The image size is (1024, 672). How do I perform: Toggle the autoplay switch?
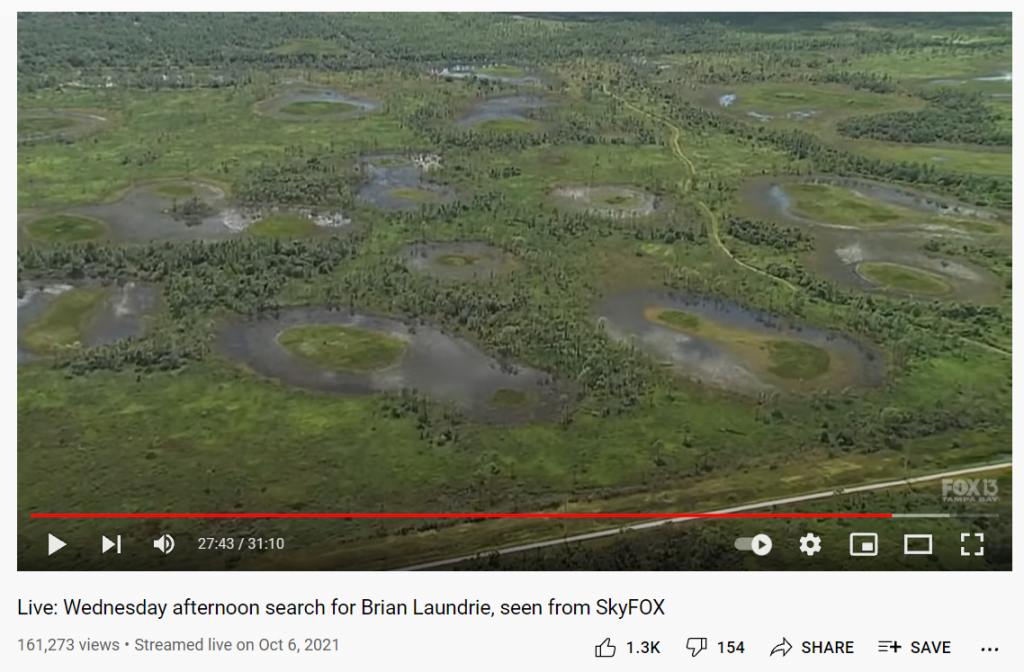click(x=753, y=544)
